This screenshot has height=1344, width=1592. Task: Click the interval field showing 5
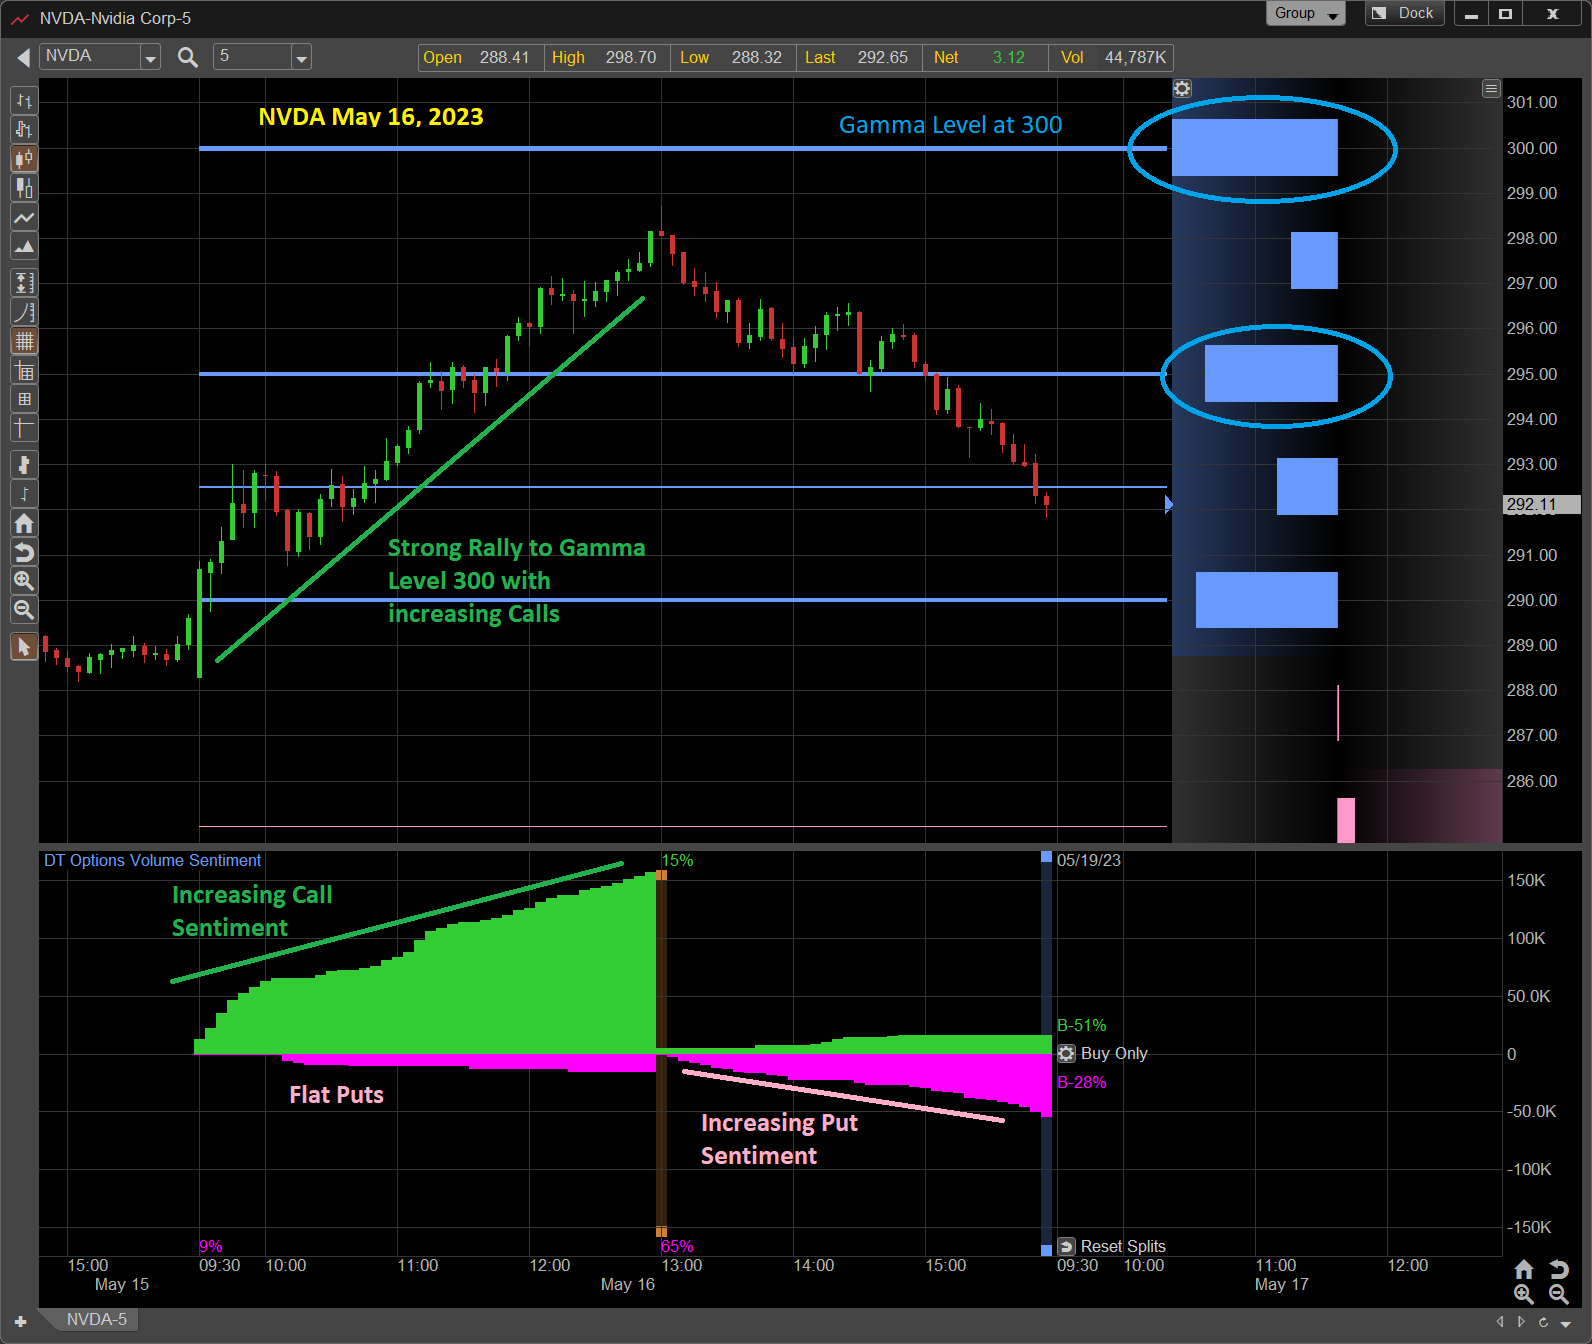253,57
